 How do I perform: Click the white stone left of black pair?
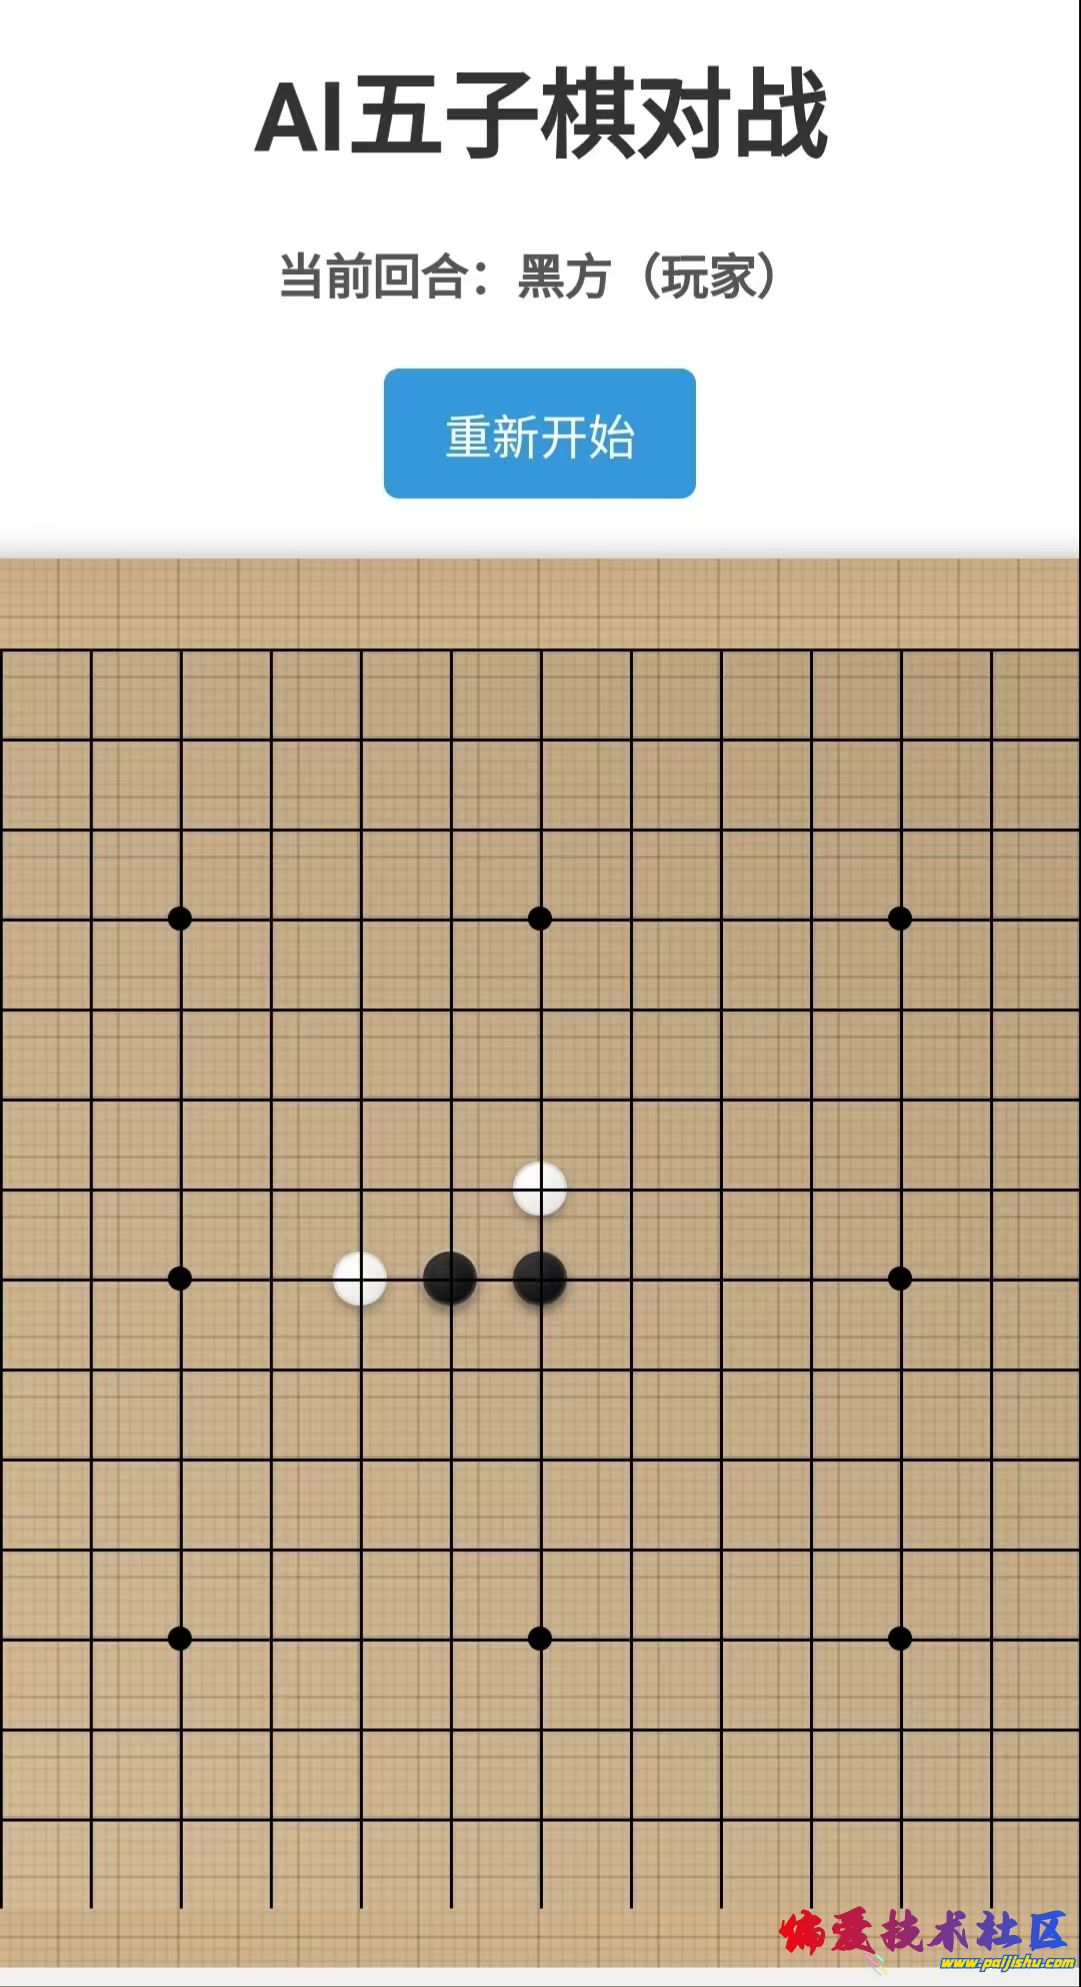click(360, 1278)
